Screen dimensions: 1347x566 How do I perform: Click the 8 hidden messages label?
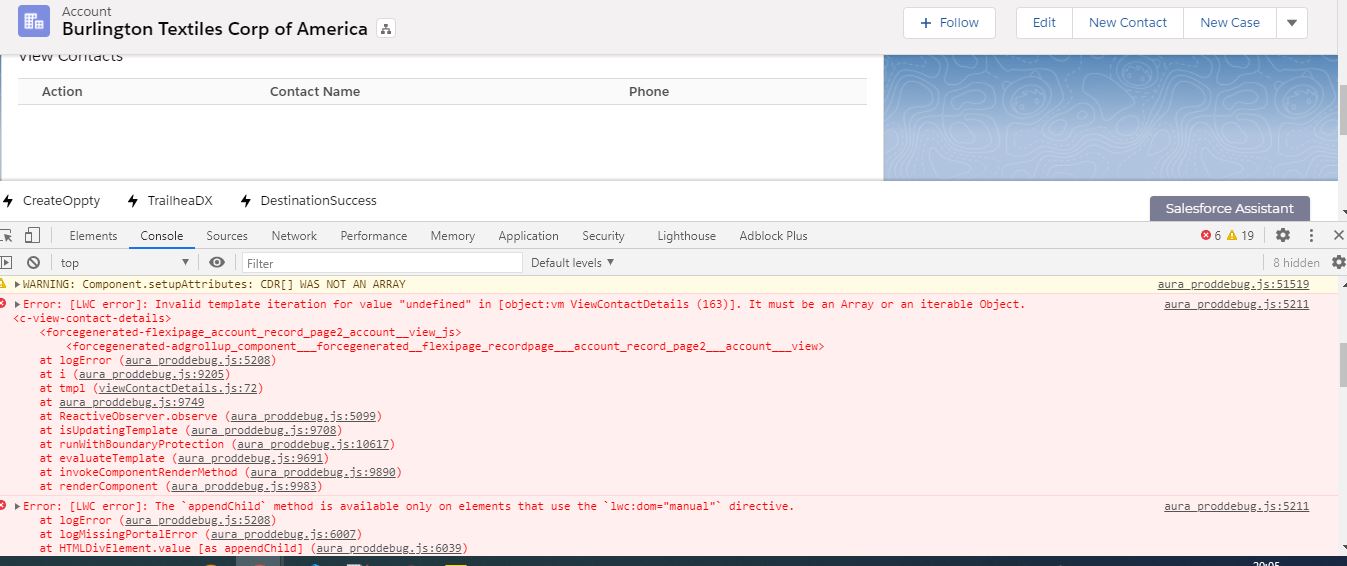tap(1296, 263)
